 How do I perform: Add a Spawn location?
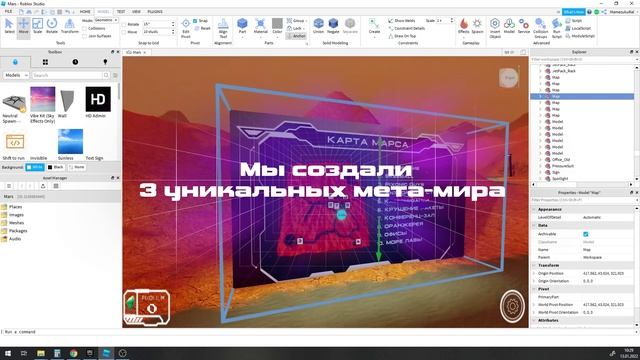(477, 26)
